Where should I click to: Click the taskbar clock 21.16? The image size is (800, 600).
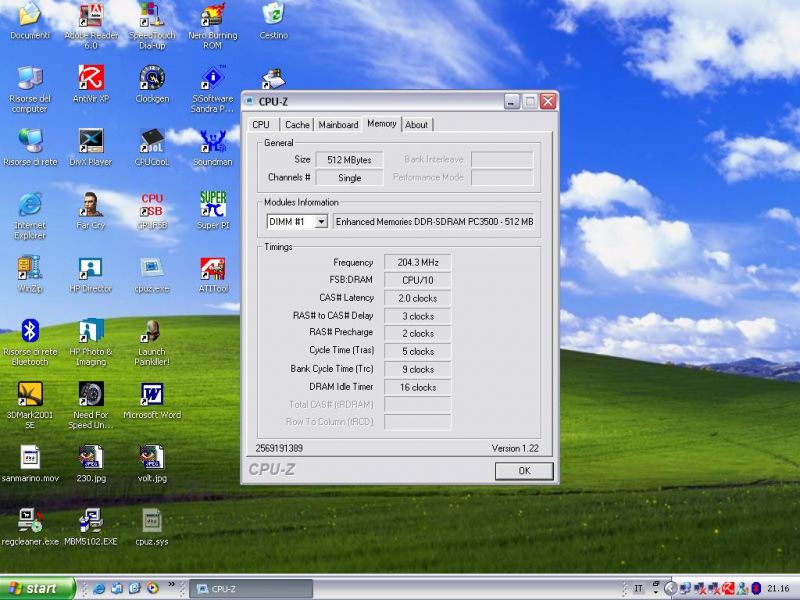click(x=778, y=588)
